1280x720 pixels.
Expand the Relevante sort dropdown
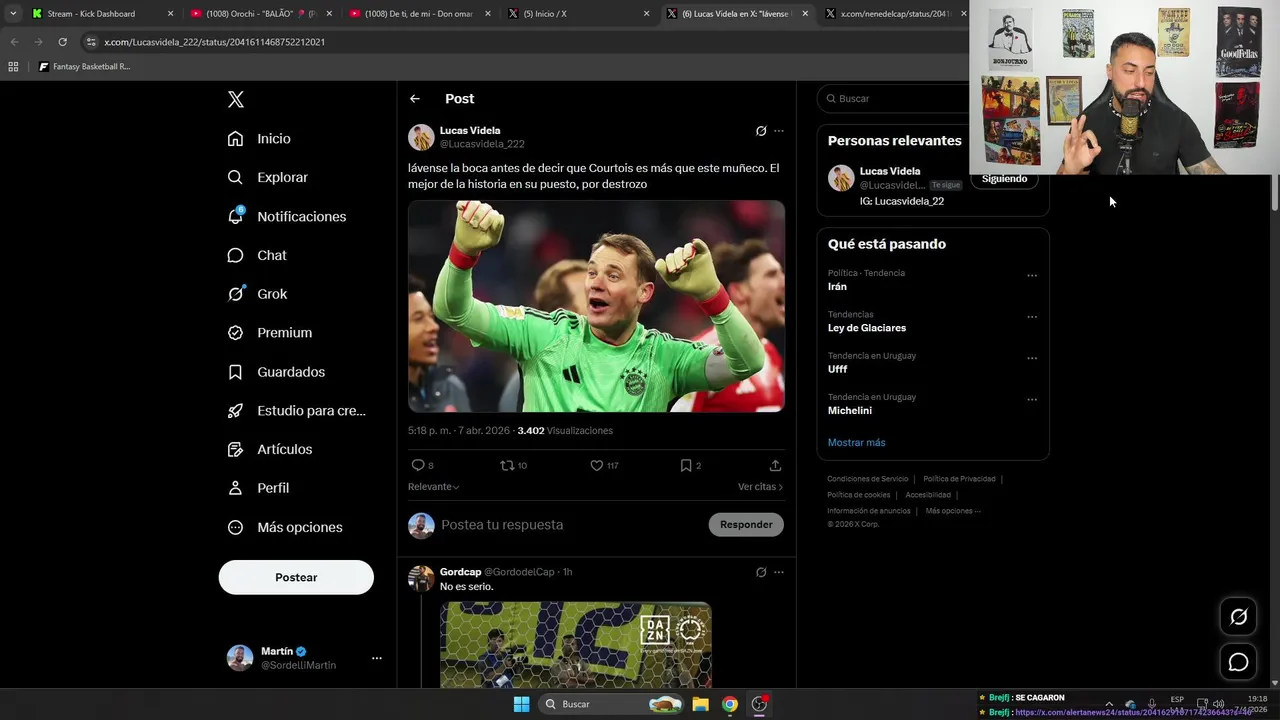click(x=434, y=487)
